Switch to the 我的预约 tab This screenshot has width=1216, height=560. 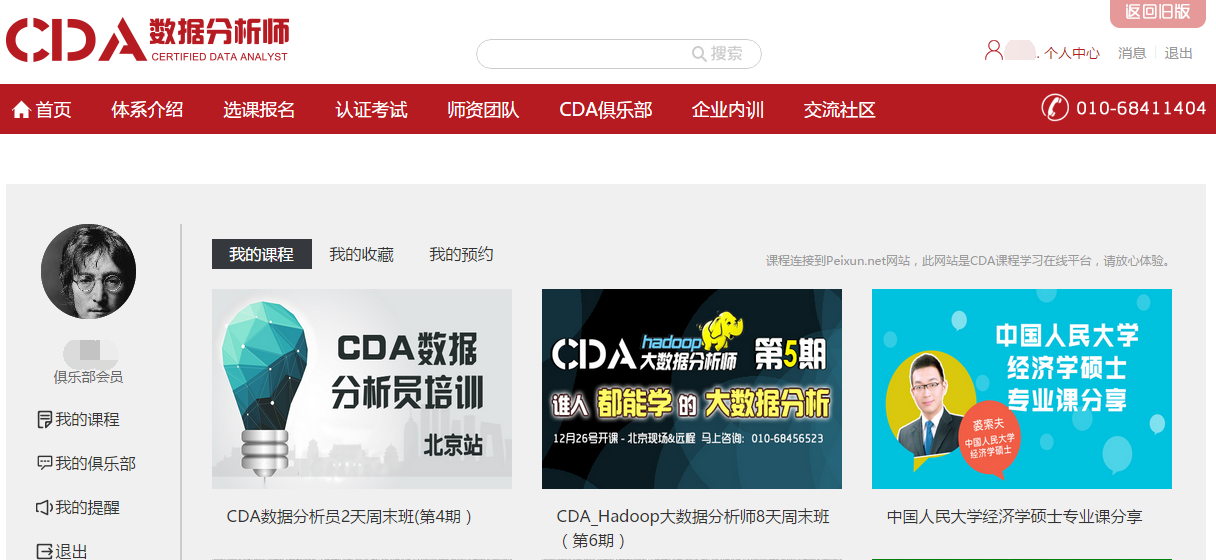coord(461,254)
